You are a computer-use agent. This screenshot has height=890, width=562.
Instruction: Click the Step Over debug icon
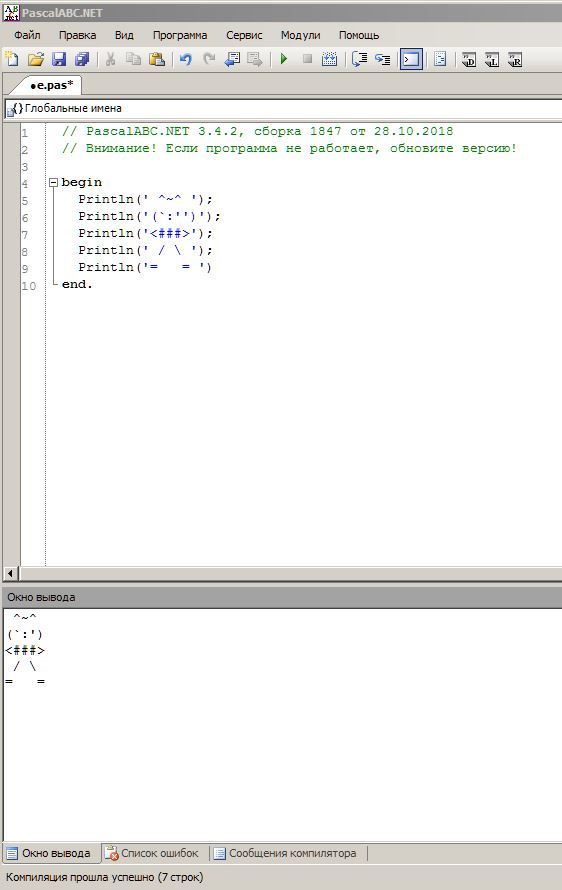[x=359, y=59]
